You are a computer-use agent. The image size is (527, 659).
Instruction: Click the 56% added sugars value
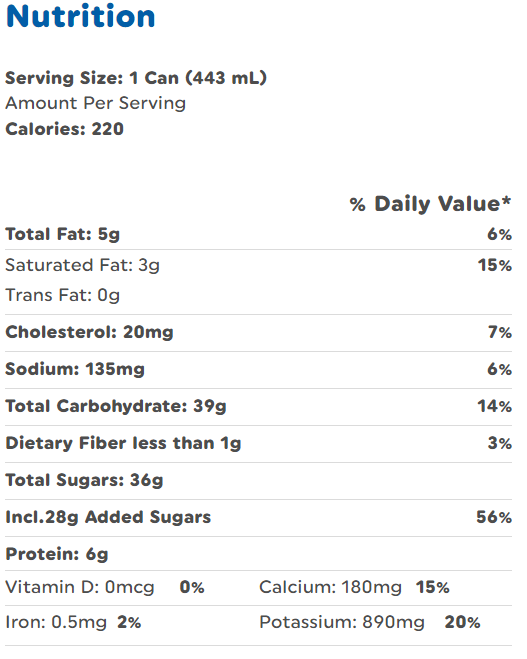[494, 517]
